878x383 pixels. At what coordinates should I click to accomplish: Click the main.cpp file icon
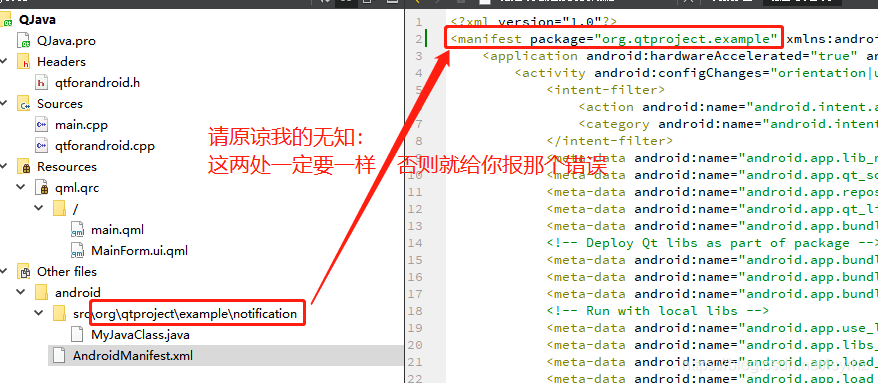click(42, 125)
